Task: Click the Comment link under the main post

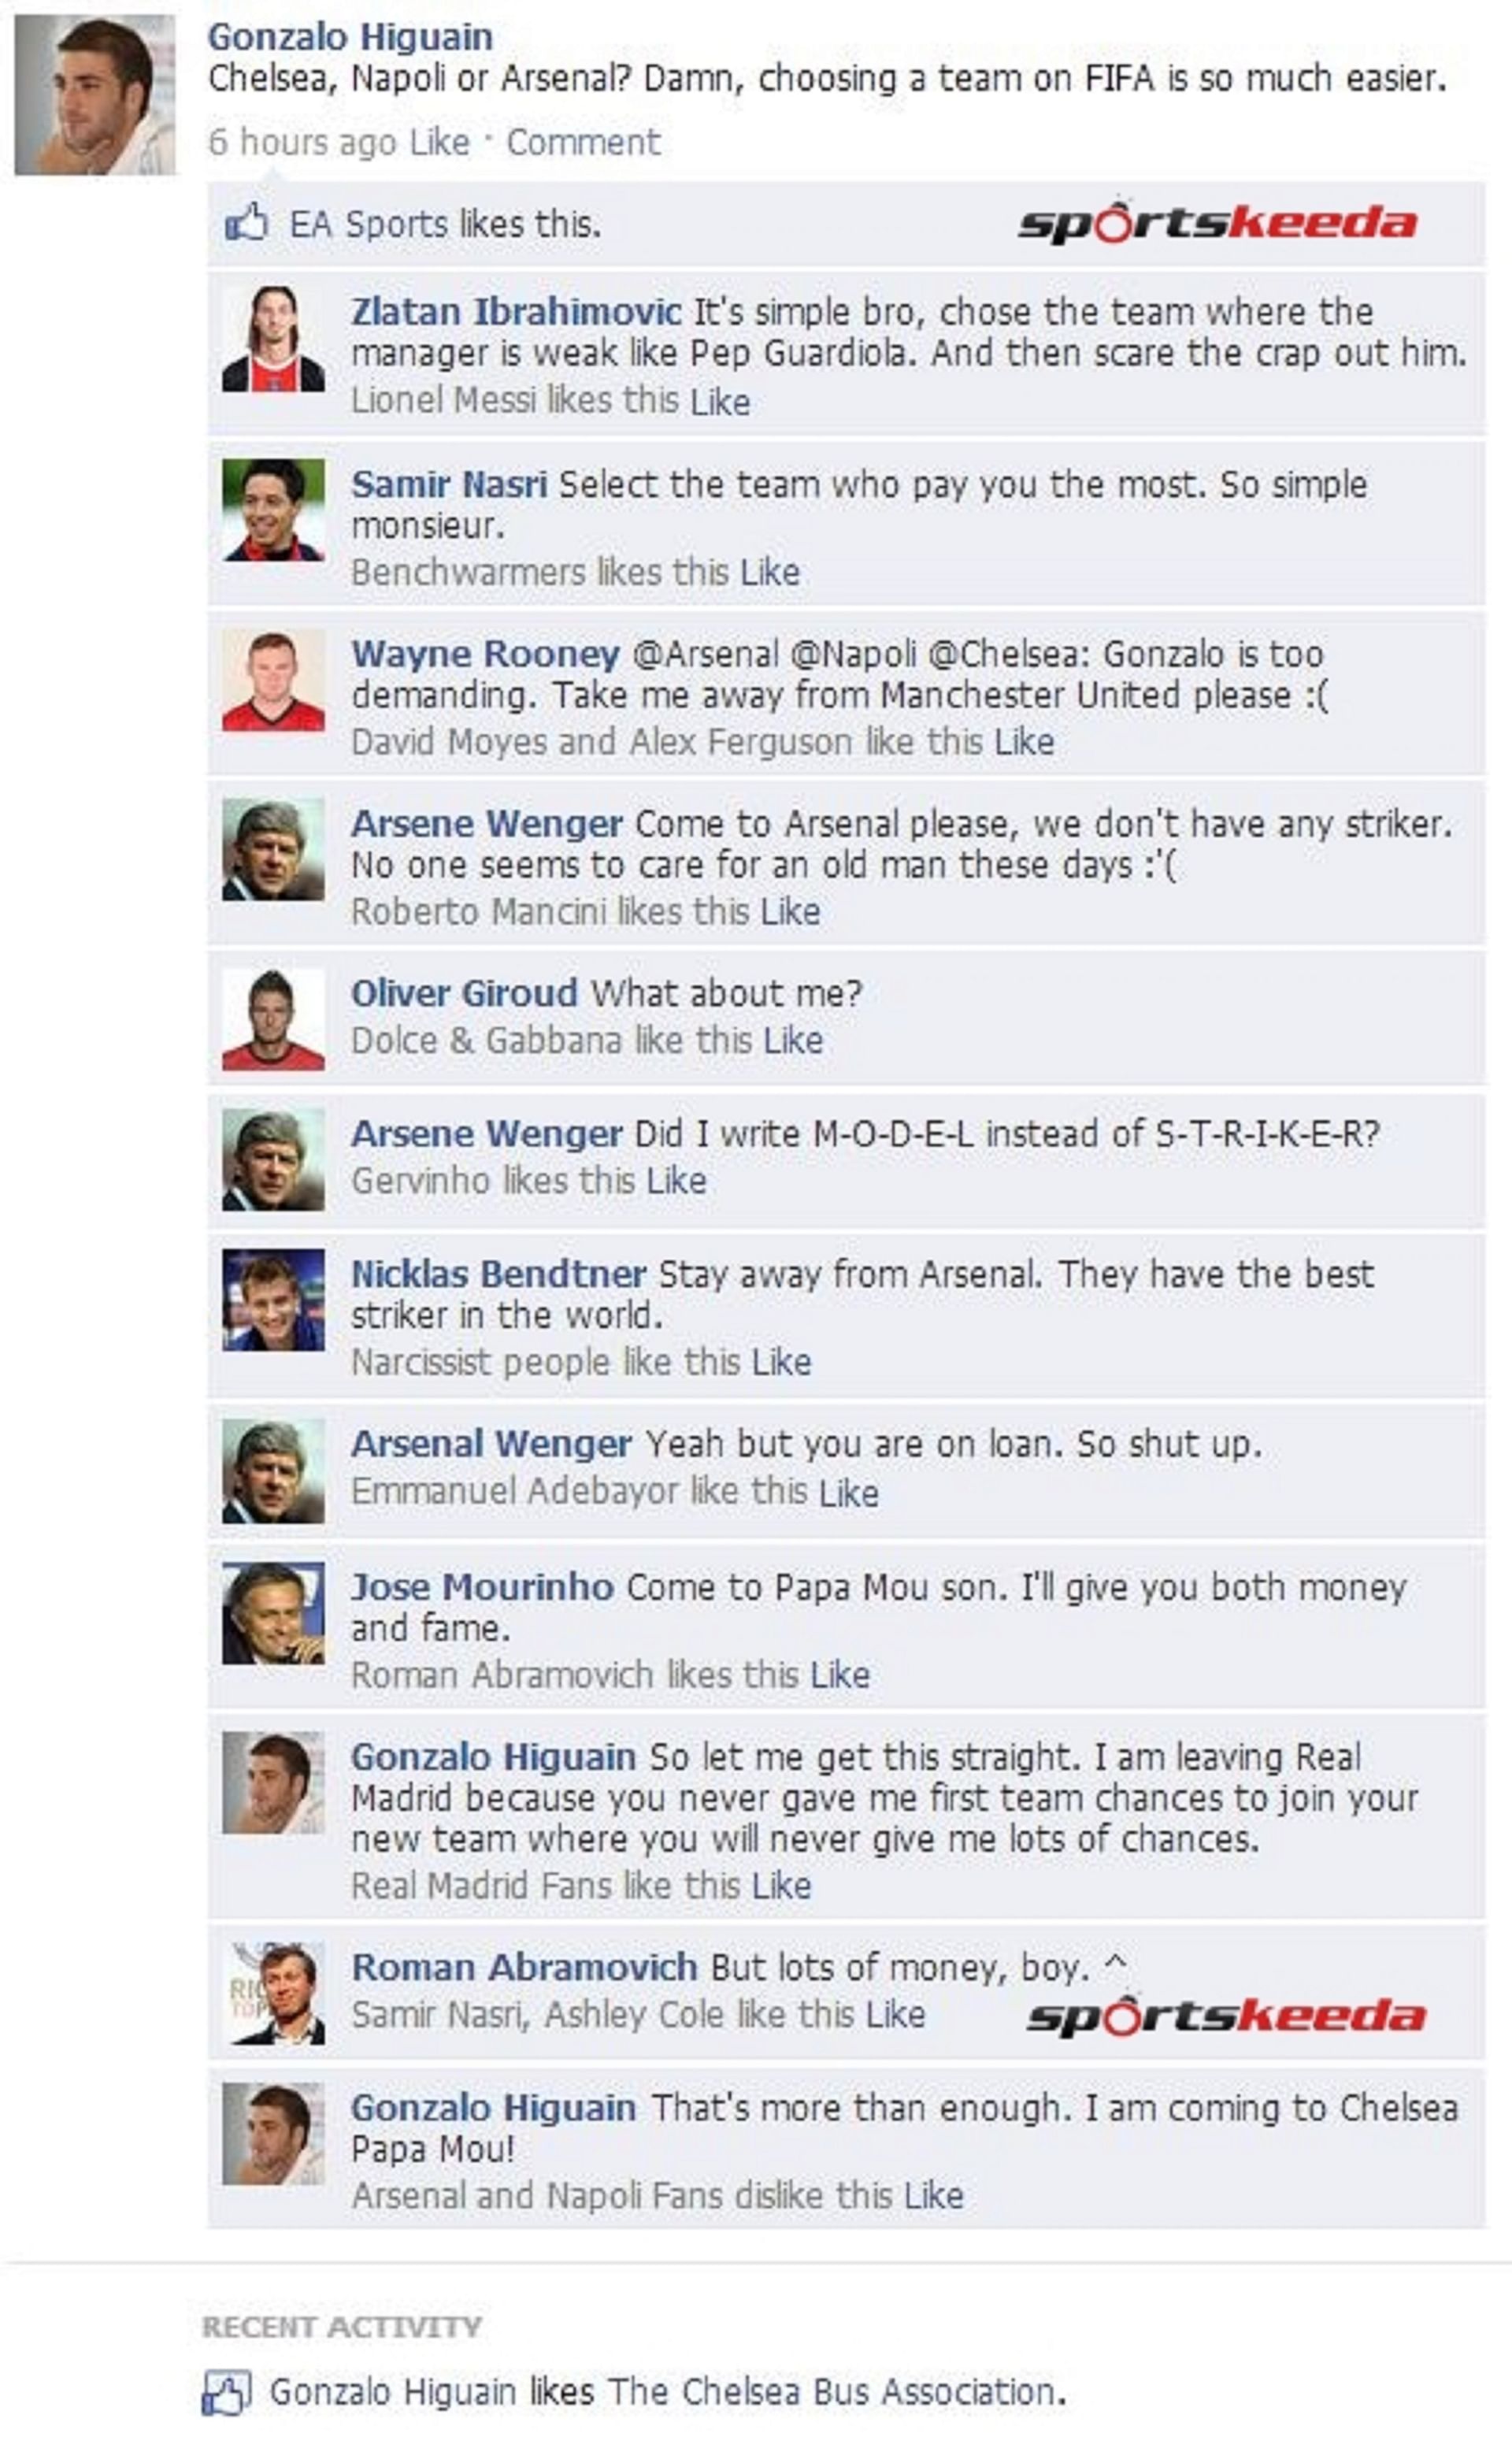Action: click(583, 143)
